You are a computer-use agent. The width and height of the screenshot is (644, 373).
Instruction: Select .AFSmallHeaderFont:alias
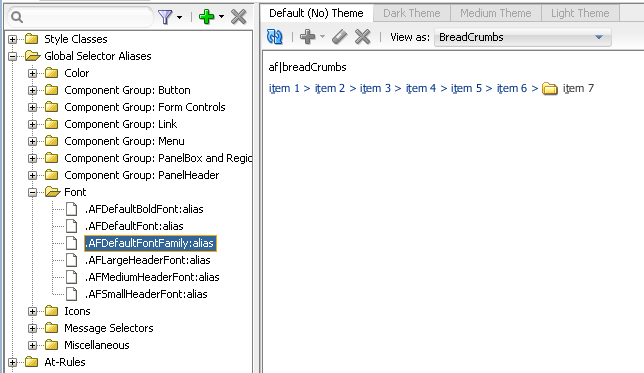click(x=146, y=294)
